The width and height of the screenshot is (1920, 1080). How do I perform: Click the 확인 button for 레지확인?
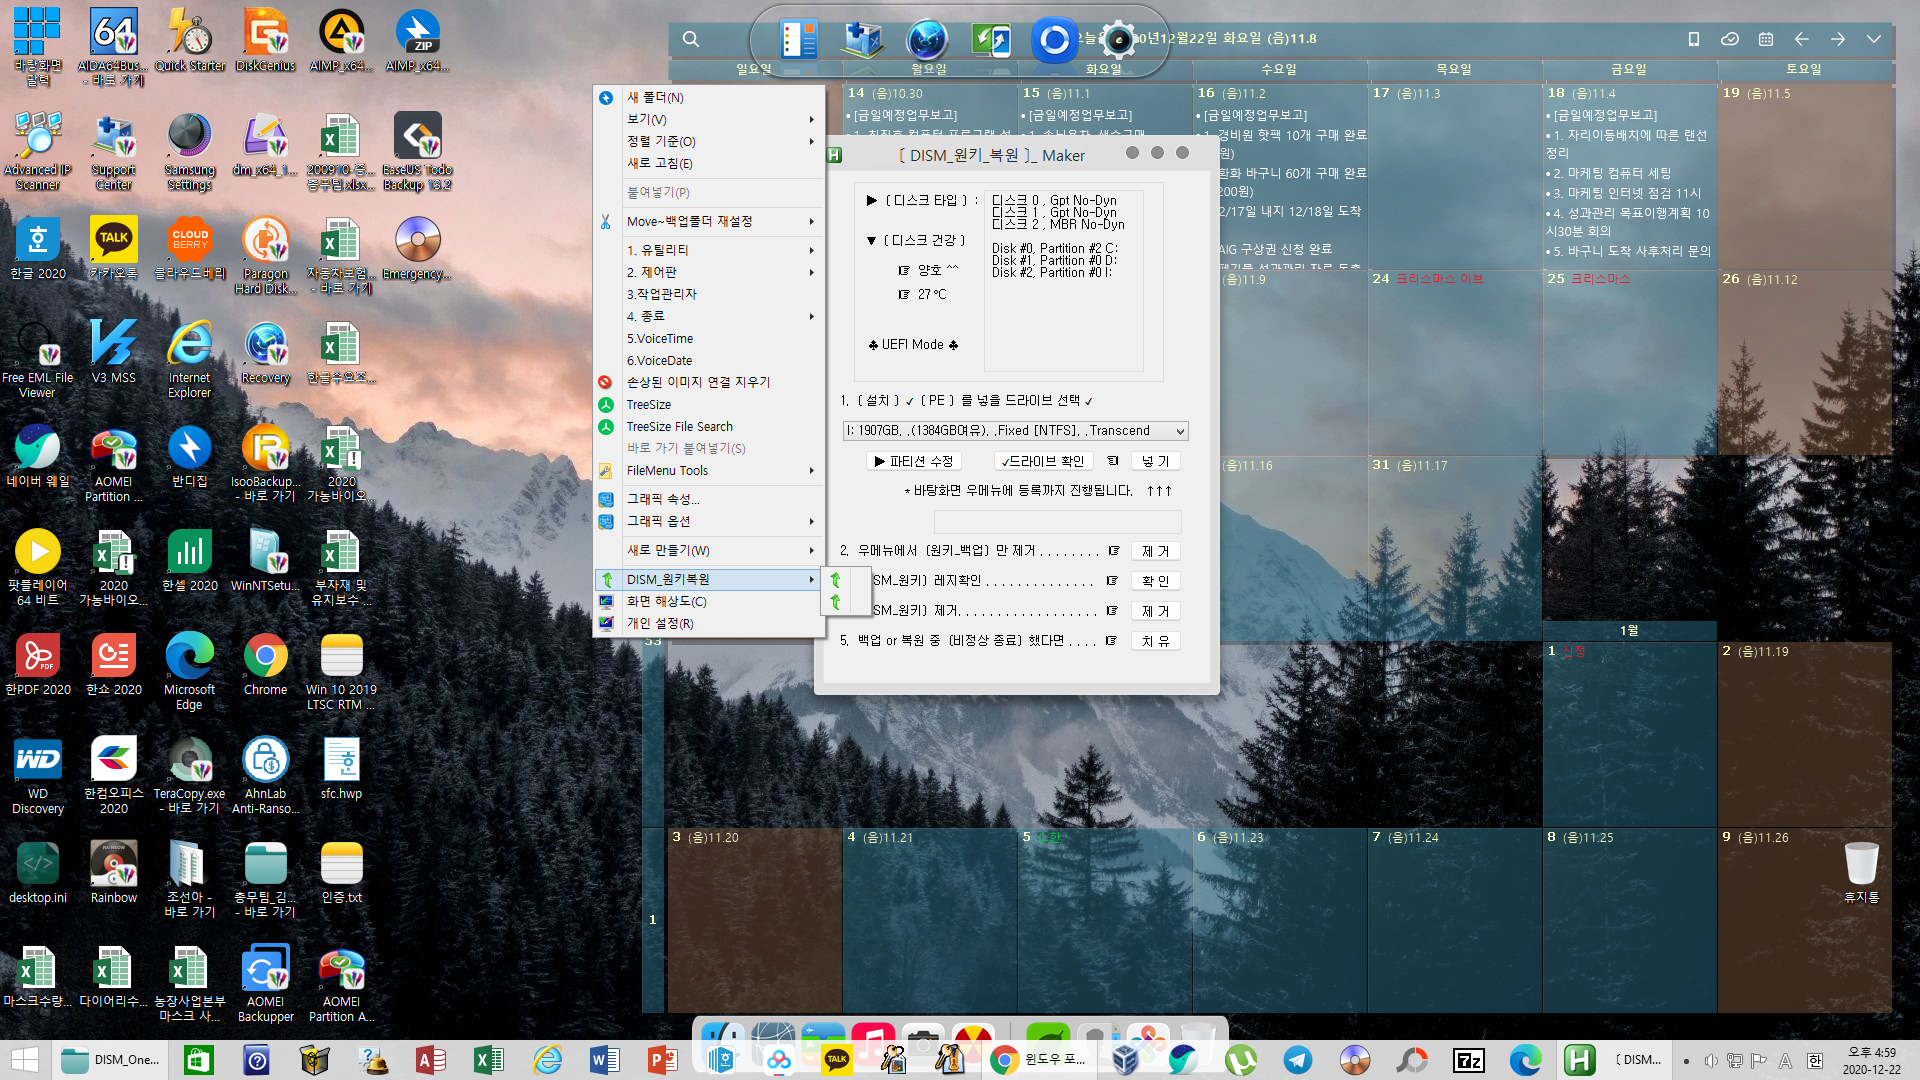(x=1155, y=581)
